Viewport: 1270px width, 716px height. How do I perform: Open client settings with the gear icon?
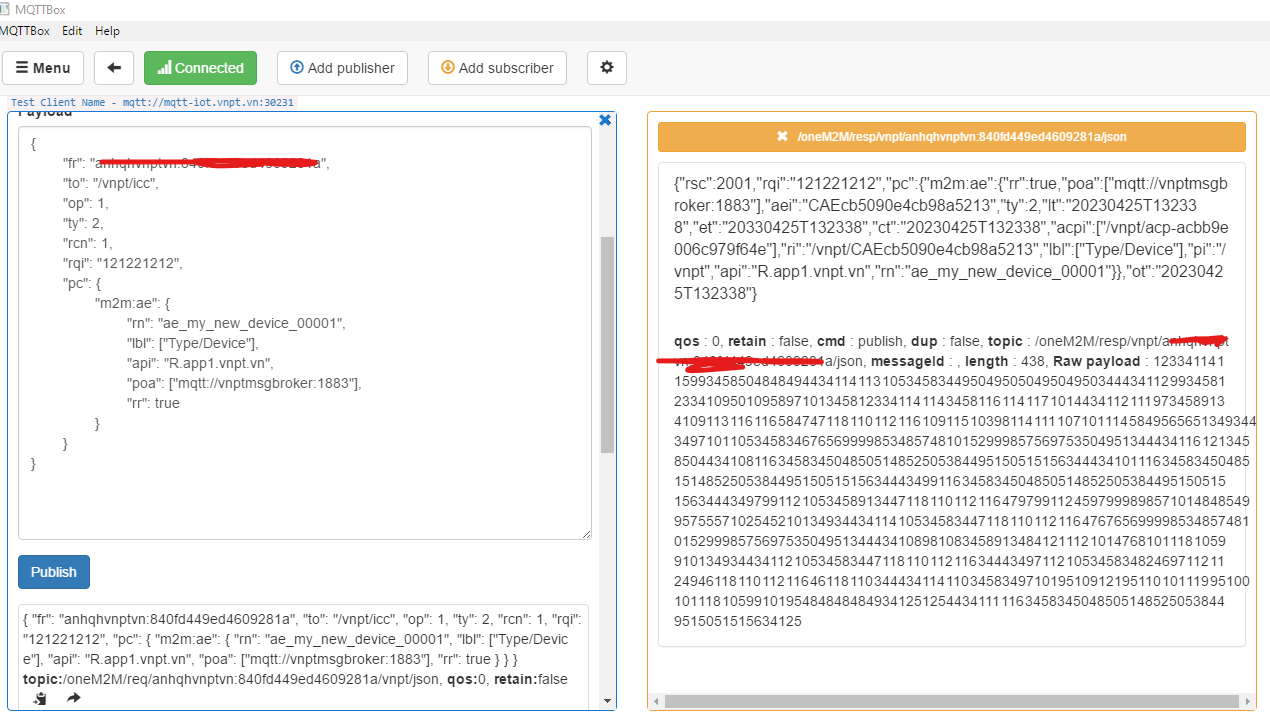click(606, 68)
